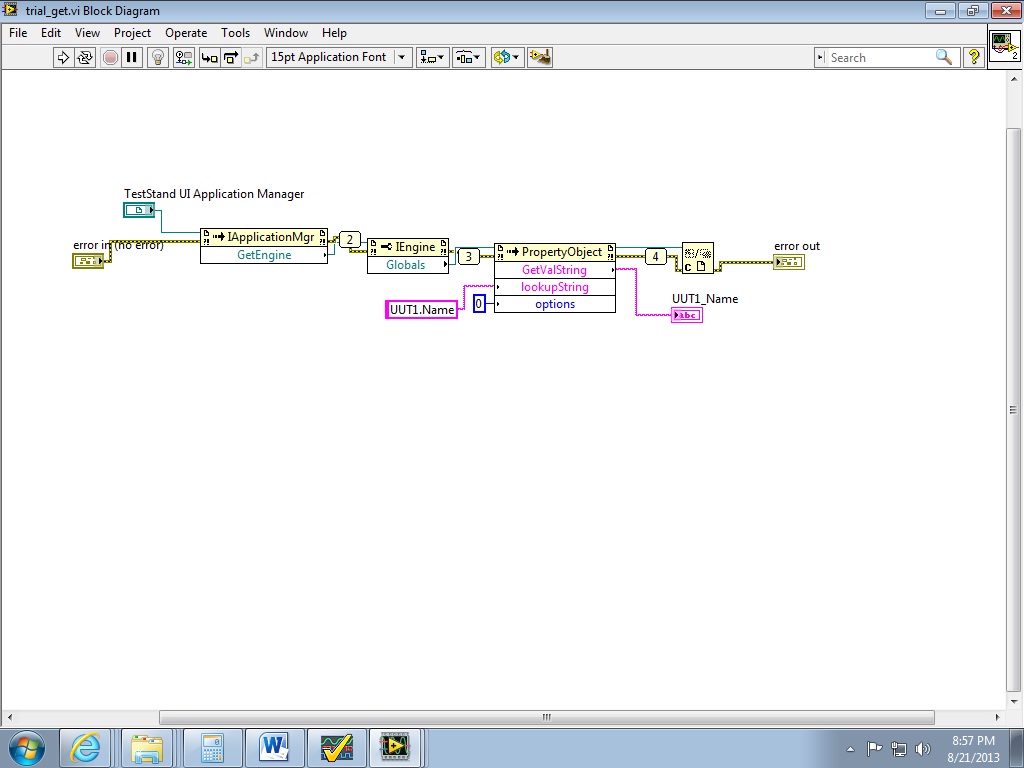Select the UUT1_Name string indicator terminal

(687, 315)
